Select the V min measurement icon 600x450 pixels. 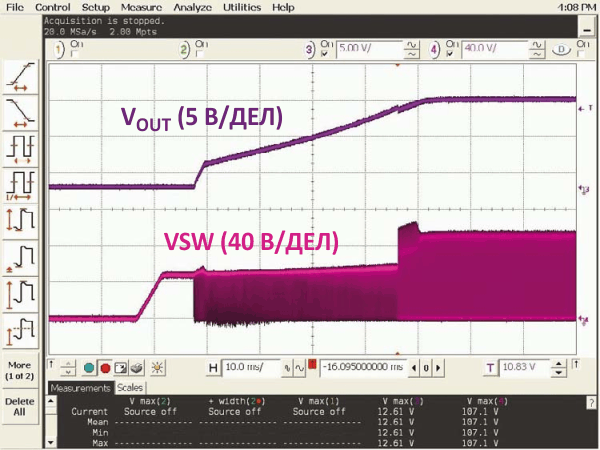pyautogui.click(x=21, y=259)
